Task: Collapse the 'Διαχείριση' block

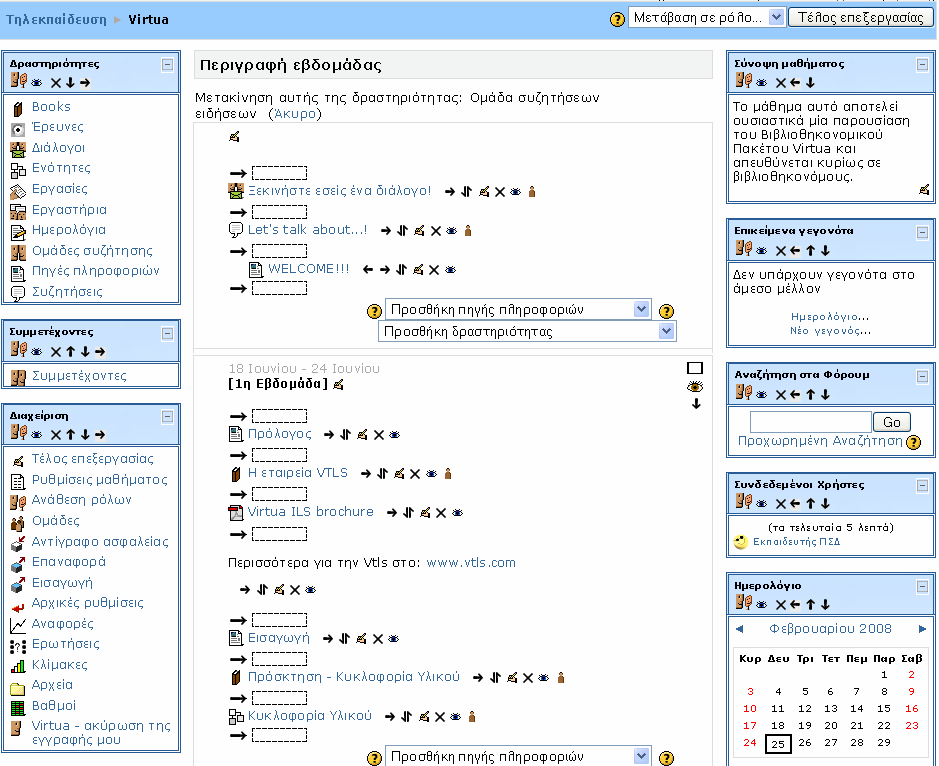Action: (167, 417)
